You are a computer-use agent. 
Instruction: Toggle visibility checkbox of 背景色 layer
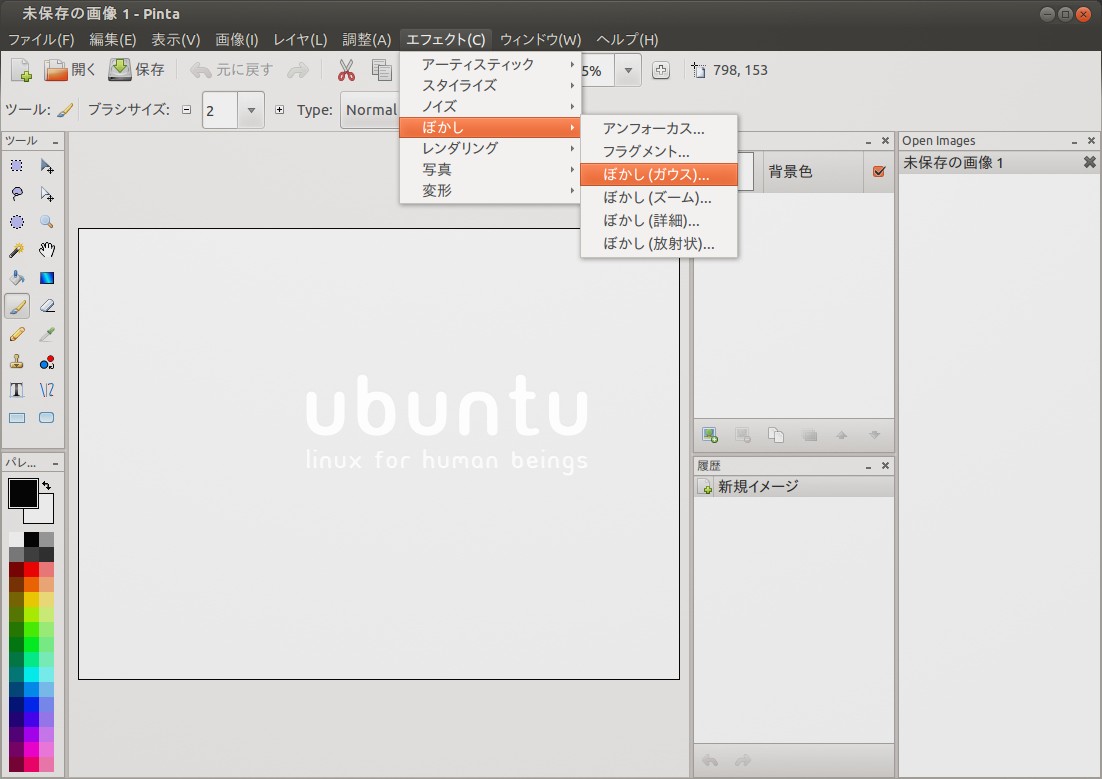(x=879, y=172)
